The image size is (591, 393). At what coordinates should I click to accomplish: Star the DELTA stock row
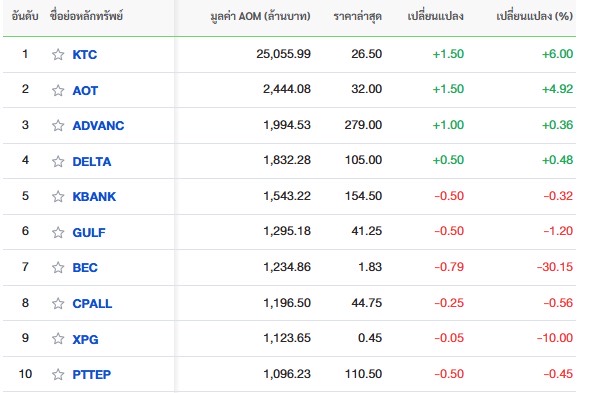(58, 161)
